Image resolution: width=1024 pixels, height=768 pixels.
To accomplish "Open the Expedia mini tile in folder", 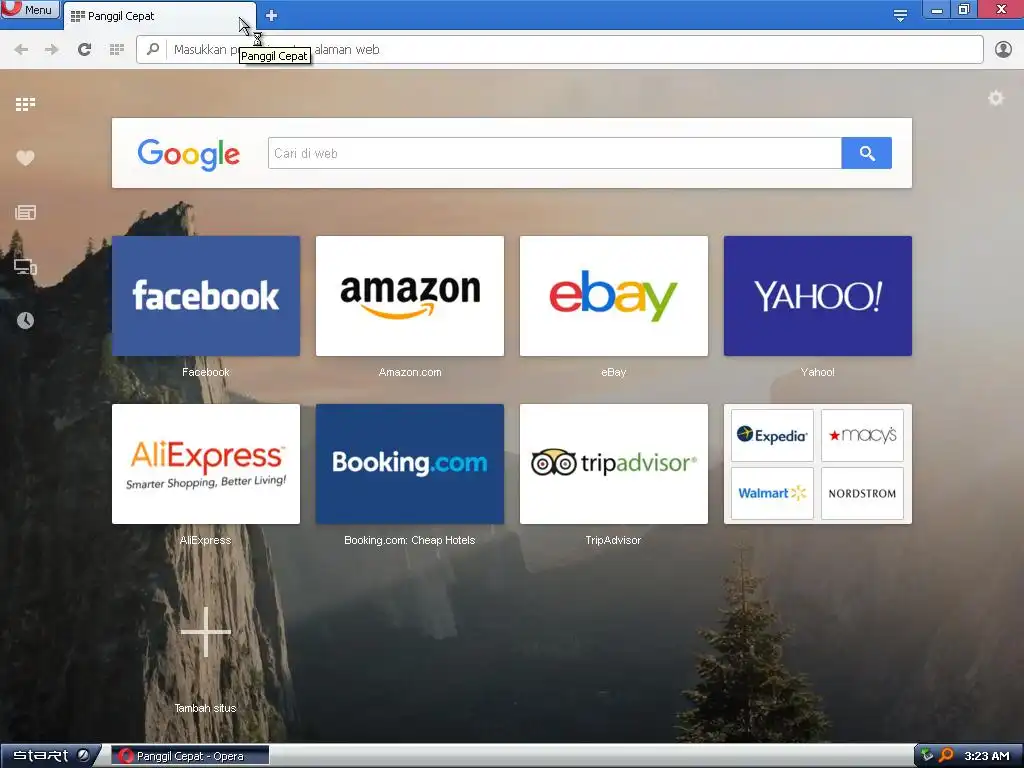I will click(772, 436).
